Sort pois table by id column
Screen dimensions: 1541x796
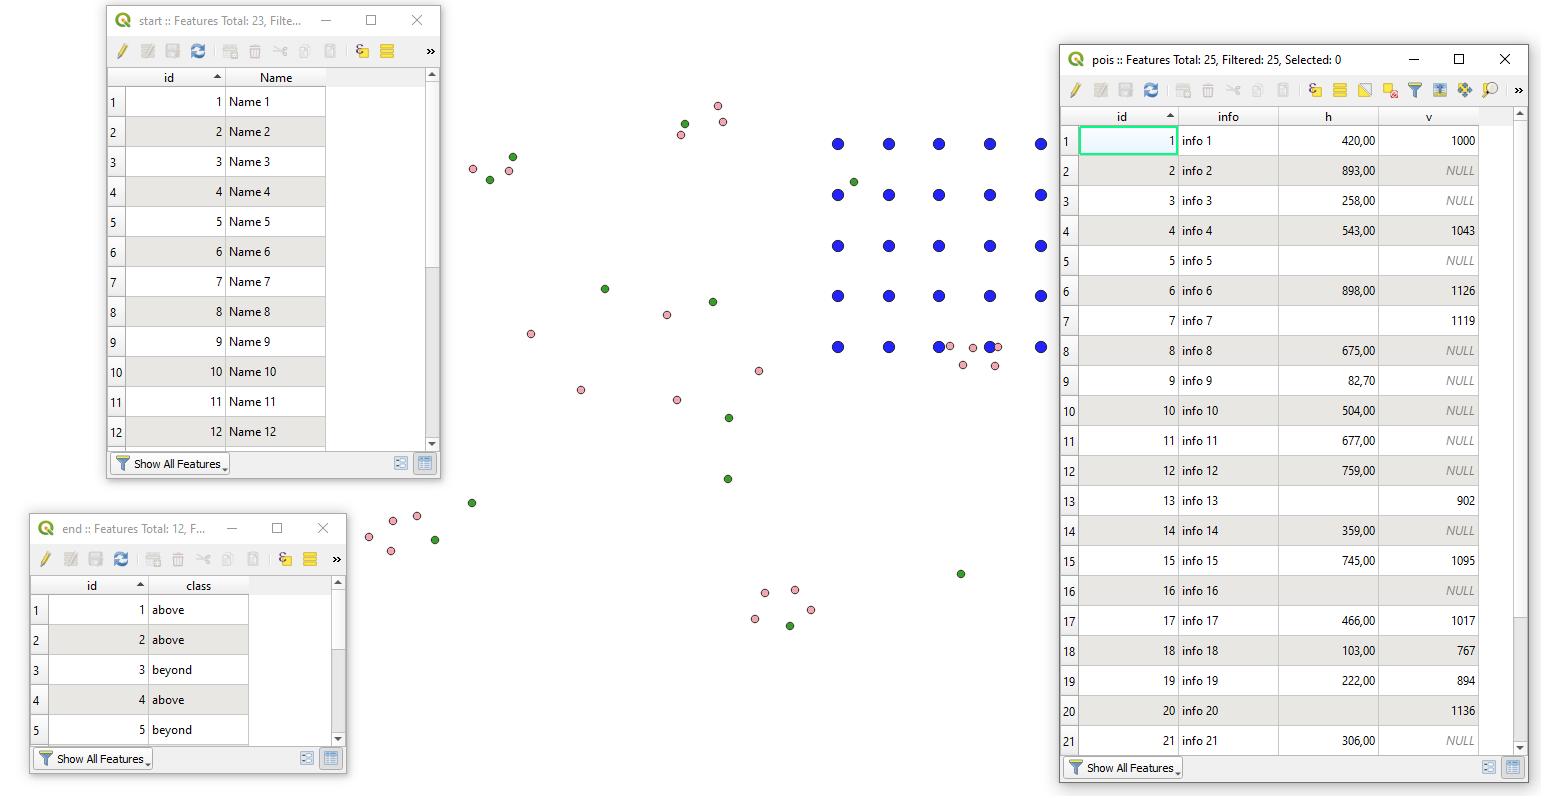[1129, 117]
